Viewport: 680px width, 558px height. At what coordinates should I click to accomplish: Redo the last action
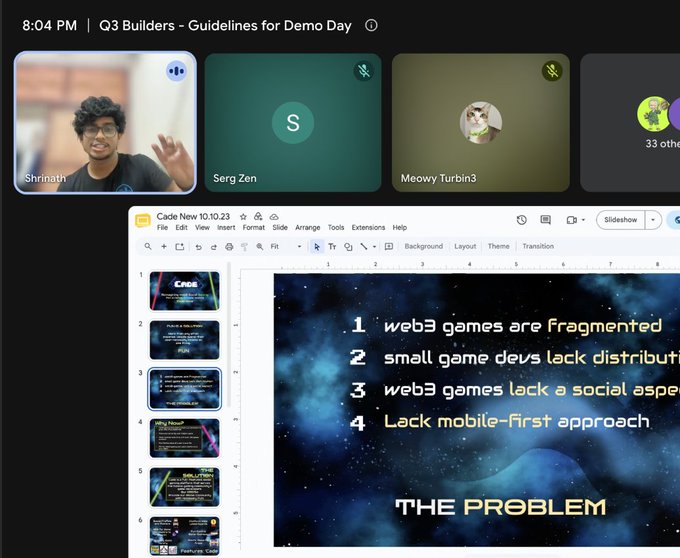214,247
